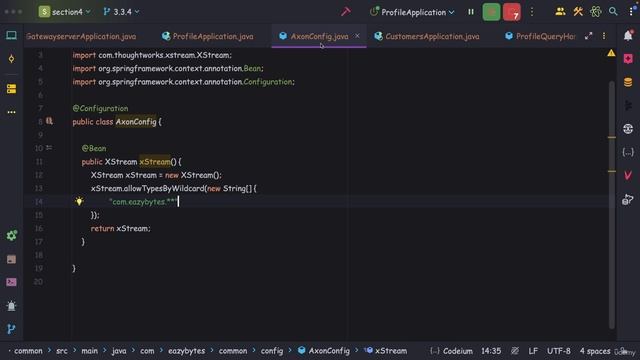Image resolution: width=640 pixels, height=360 pixels.
Task: Open the red V plugin panel
Action: point(628,176)
